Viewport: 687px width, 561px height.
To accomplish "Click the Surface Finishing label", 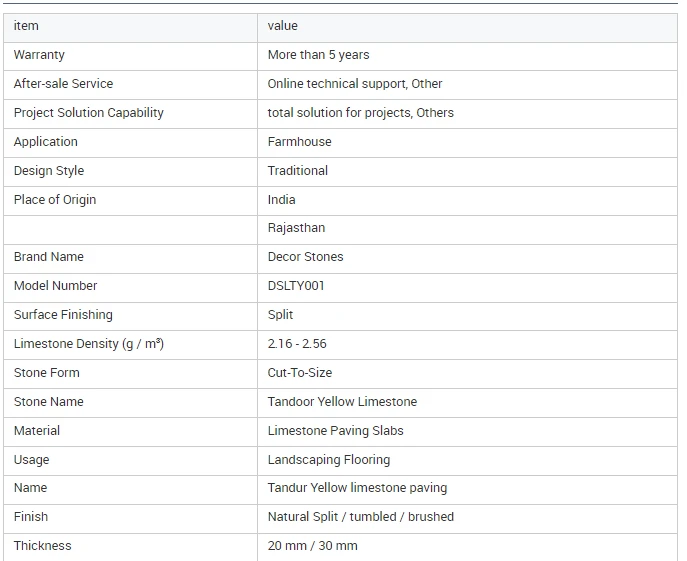I will pos(63,315).
